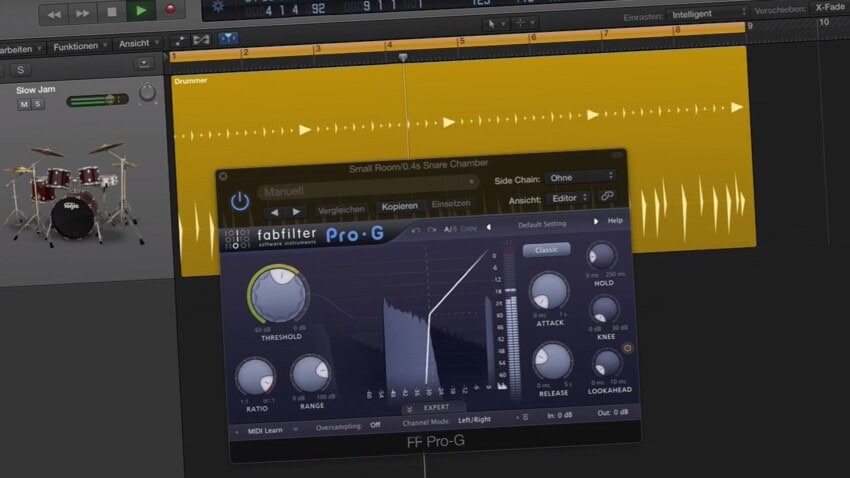Toggle the blue catch playhead button

point(228,38)
